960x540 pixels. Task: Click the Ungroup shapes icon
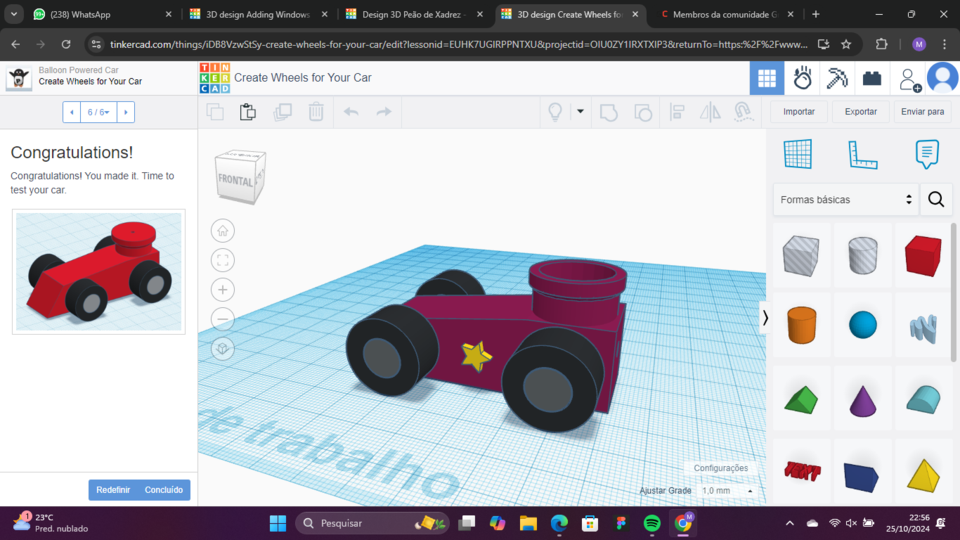tap(642, 112)
